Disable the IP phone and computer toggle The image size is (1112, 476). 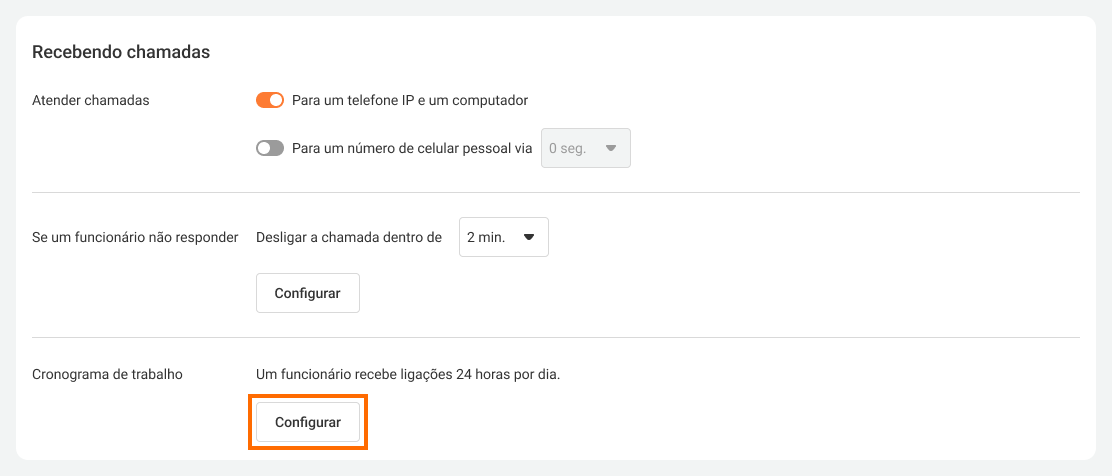coord(270,100)
